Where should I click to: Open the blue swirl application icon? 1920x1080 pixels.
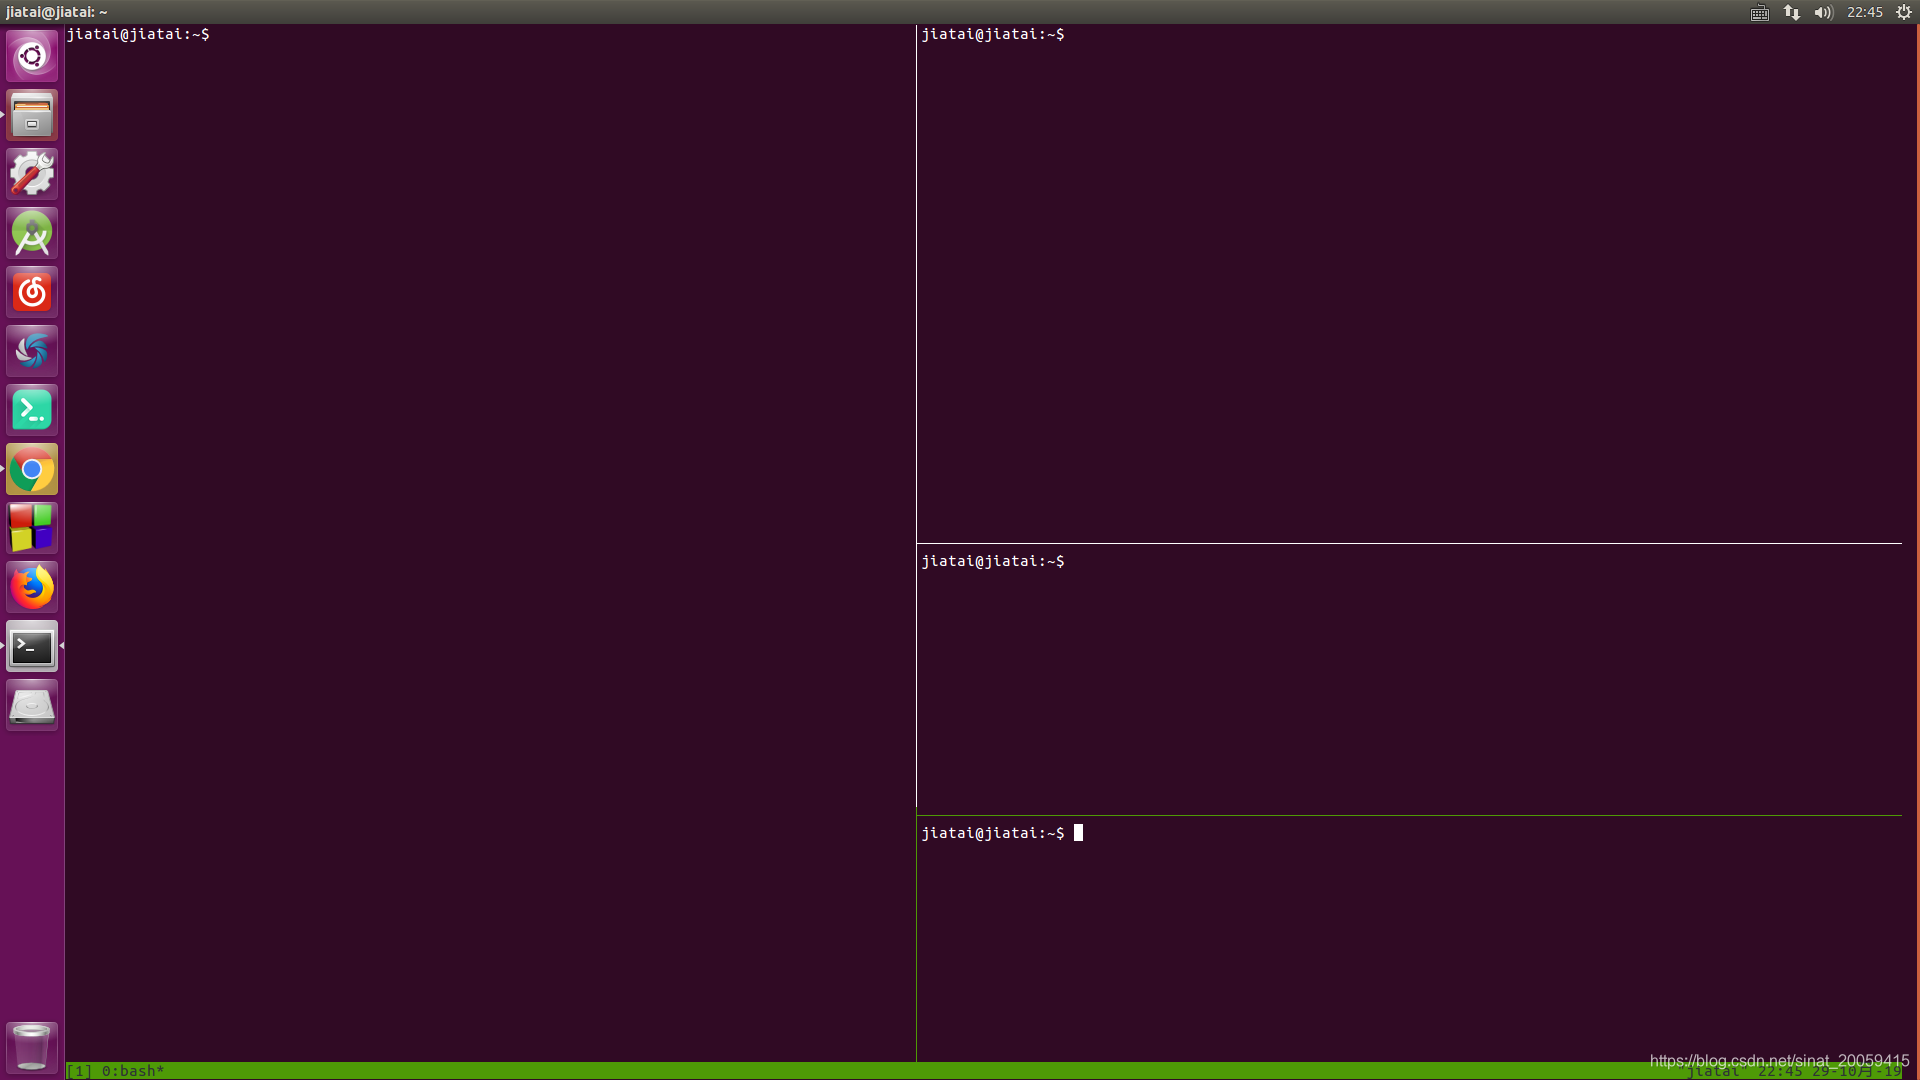[32, 351]
